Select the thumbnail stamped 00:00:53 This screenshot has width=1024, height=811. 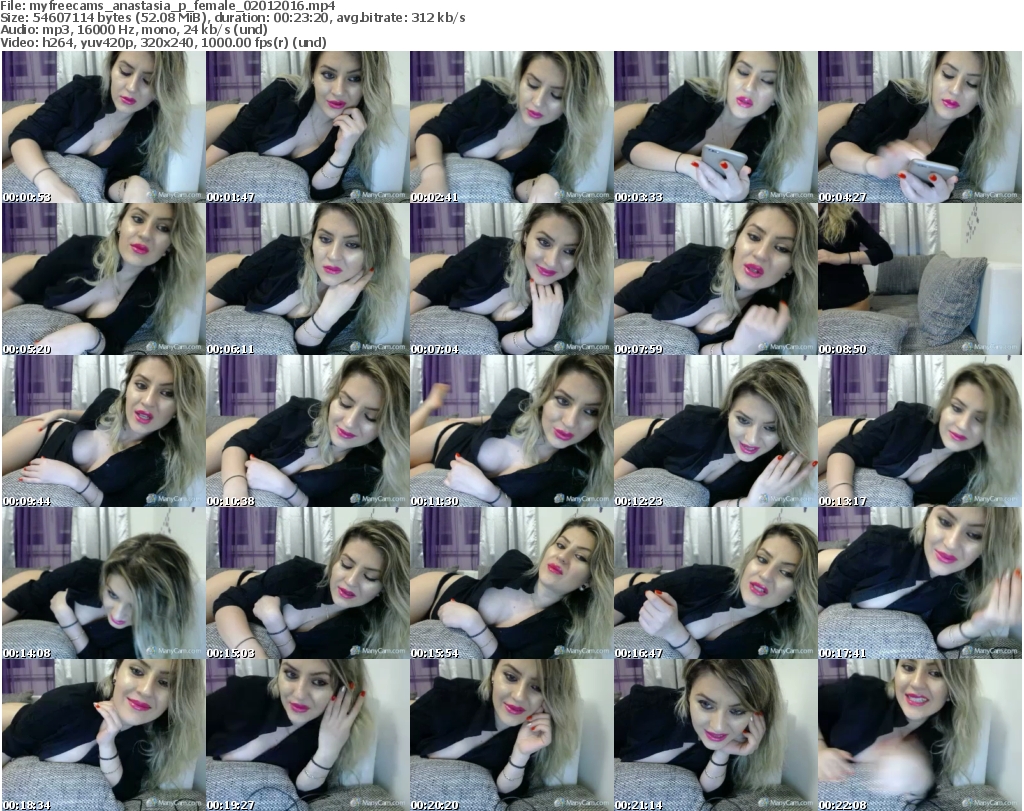103,127
